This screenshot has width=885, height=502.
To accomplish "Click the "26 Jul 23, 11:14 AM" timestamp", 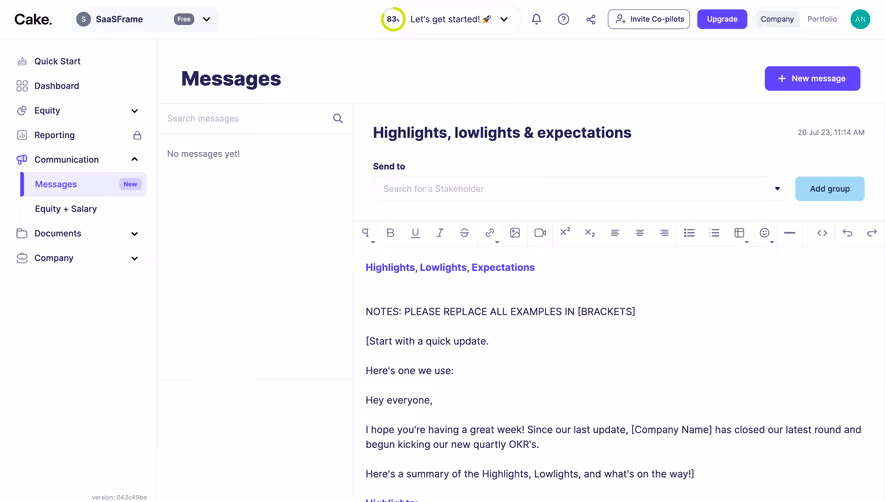I will [830, 133].
